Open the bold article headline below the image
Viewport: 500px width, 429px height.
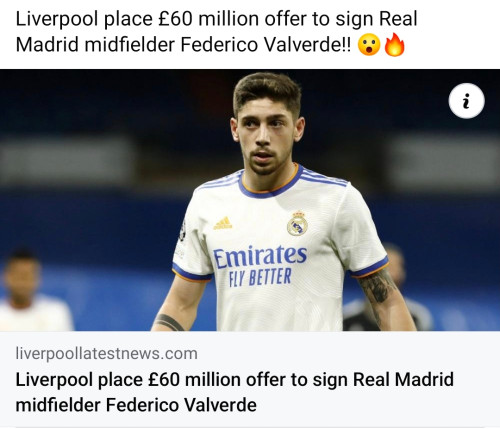coord(234,392)
